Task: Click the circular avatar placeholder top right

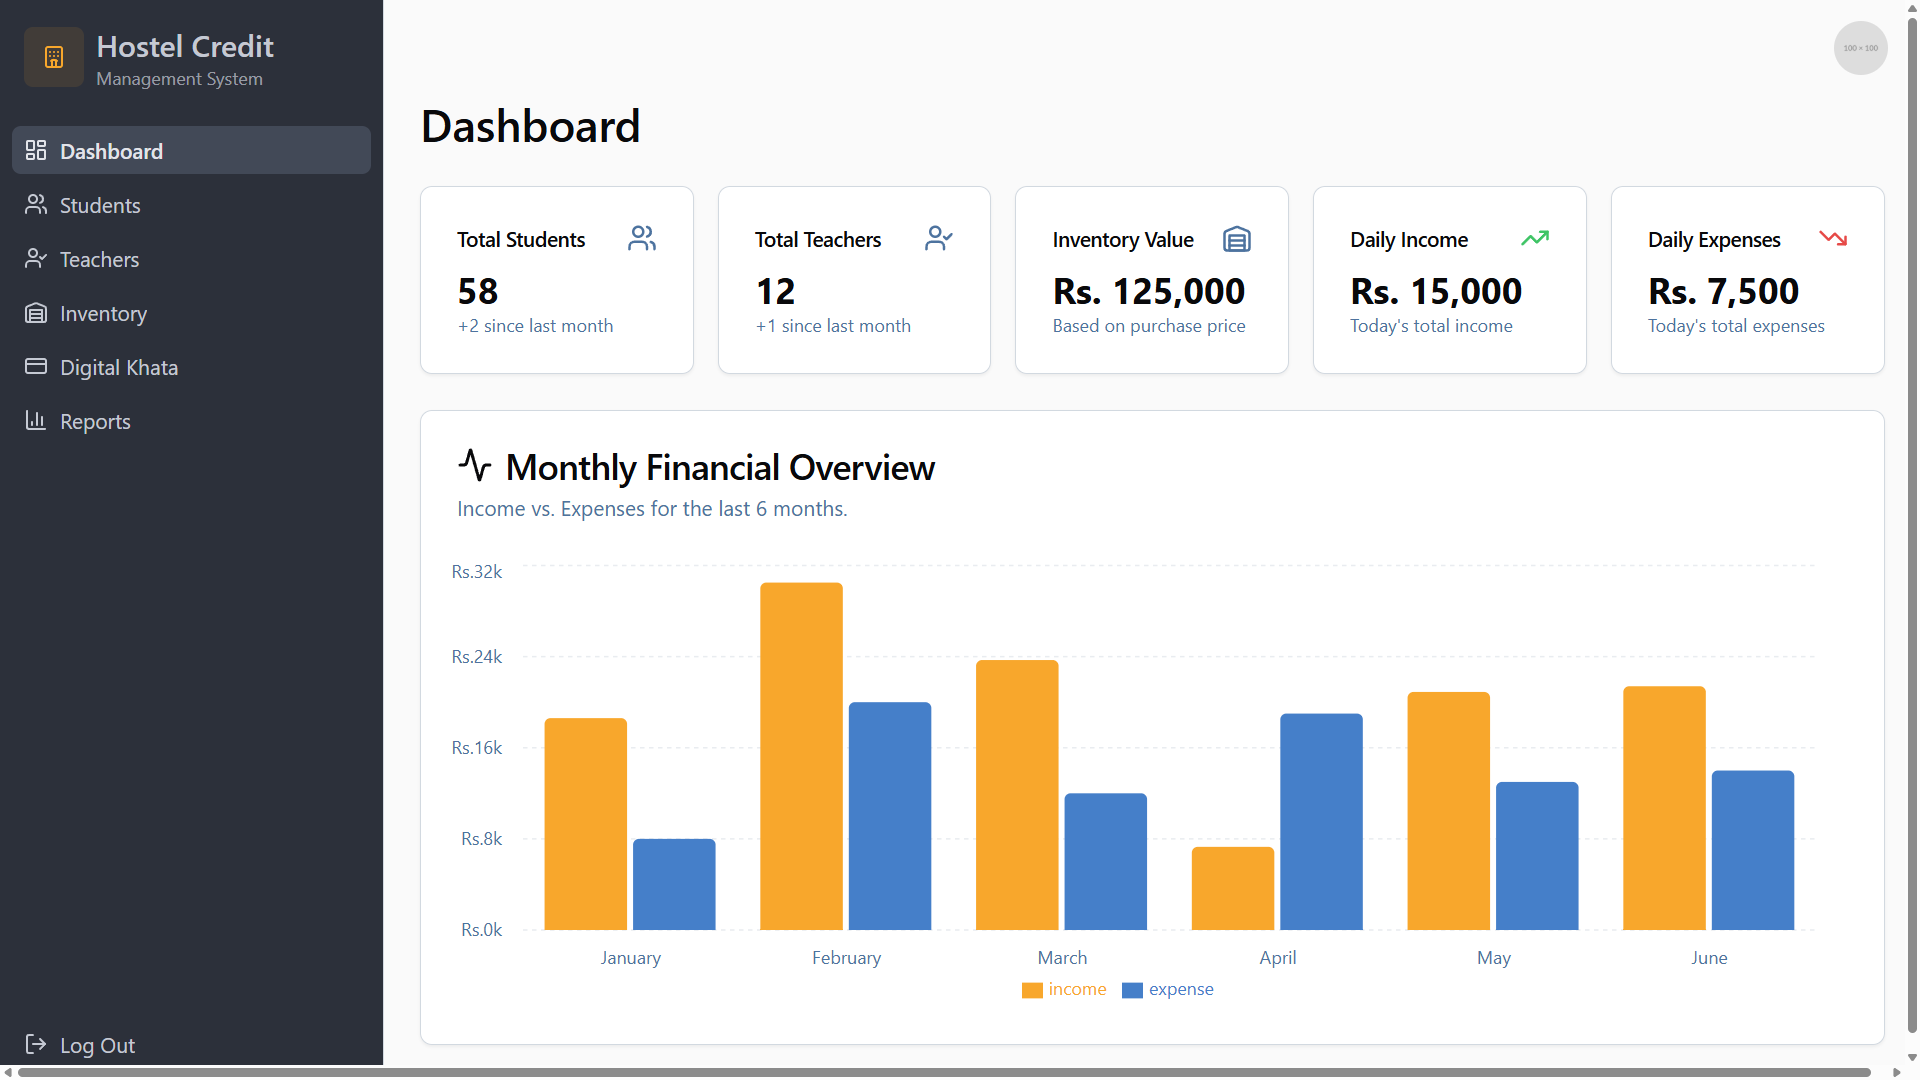Action: [x=1860, y=47]
